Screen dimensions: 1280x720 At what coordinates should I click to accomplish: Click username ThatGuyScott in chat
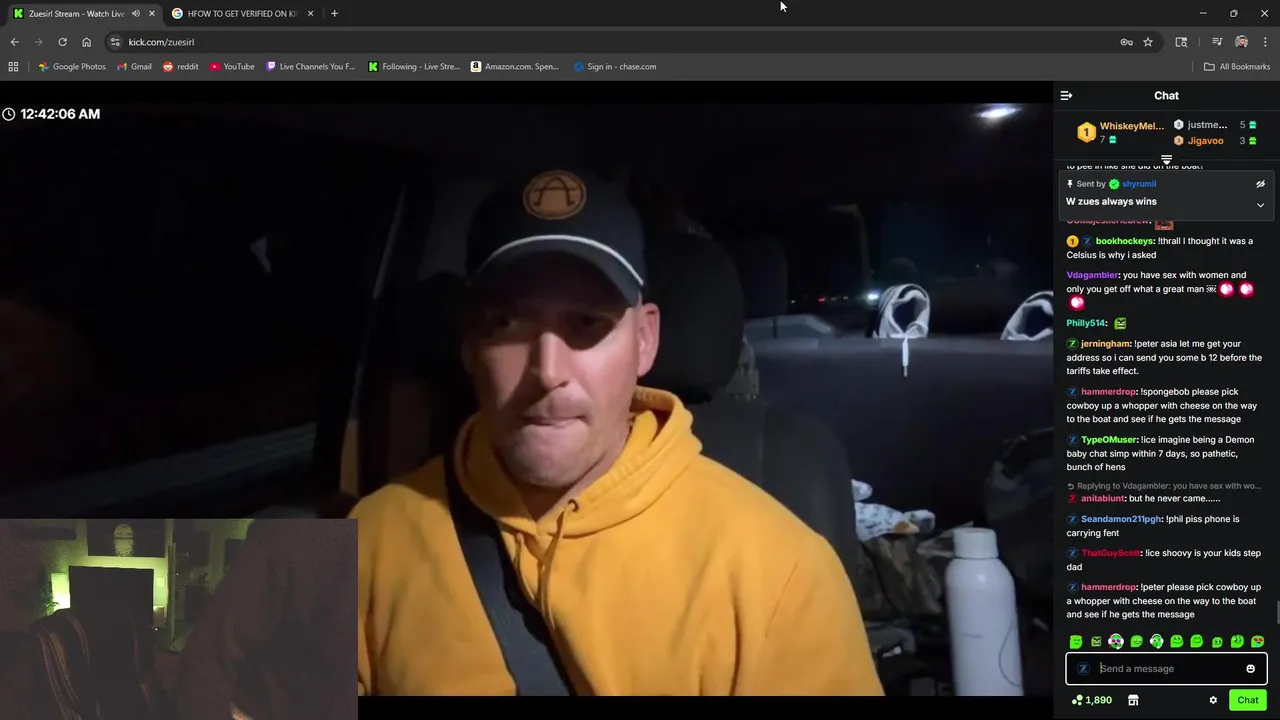1110,553
